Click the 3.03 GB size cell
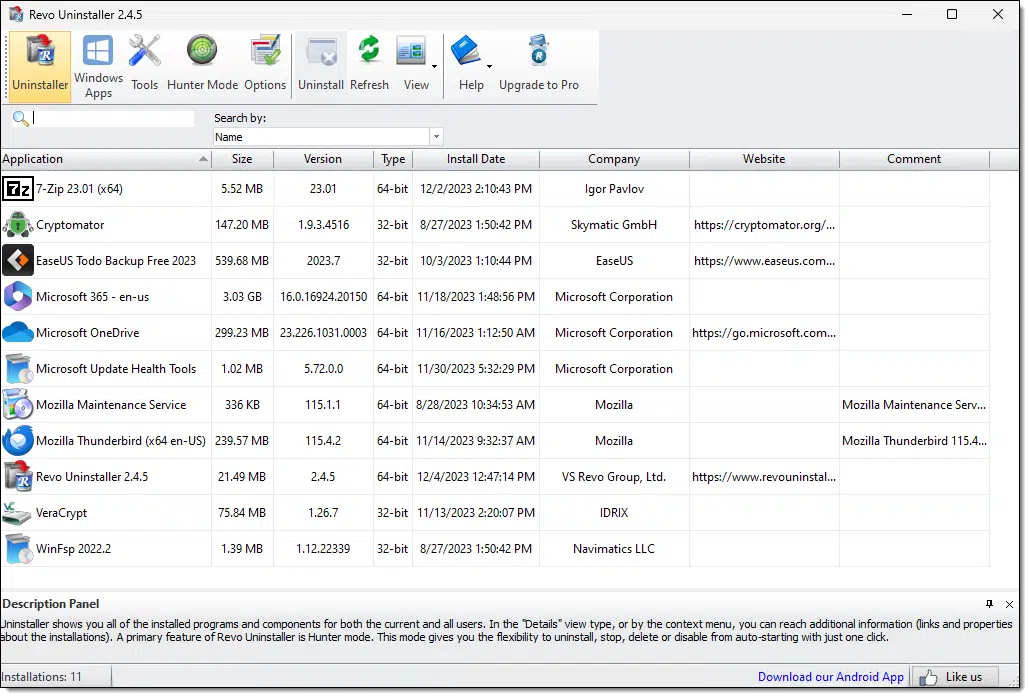Image resolution: width=1030 pixels, height=698 pixels. click(242, 297)
